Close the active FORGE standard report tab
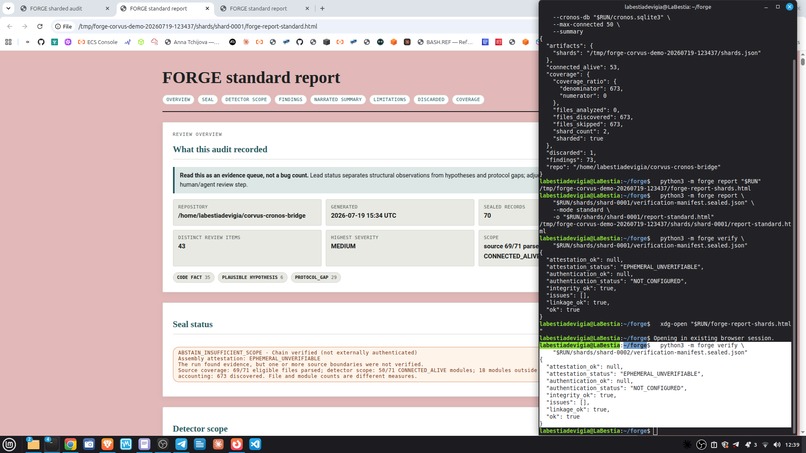806x453 pixels. 207,9
